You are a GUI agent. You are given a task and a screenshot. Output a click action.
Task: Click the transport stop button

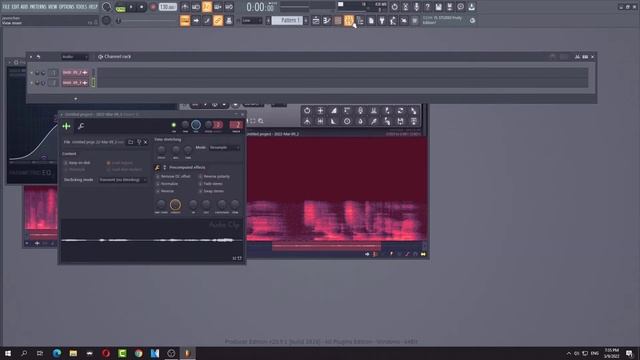pos(142,7)
